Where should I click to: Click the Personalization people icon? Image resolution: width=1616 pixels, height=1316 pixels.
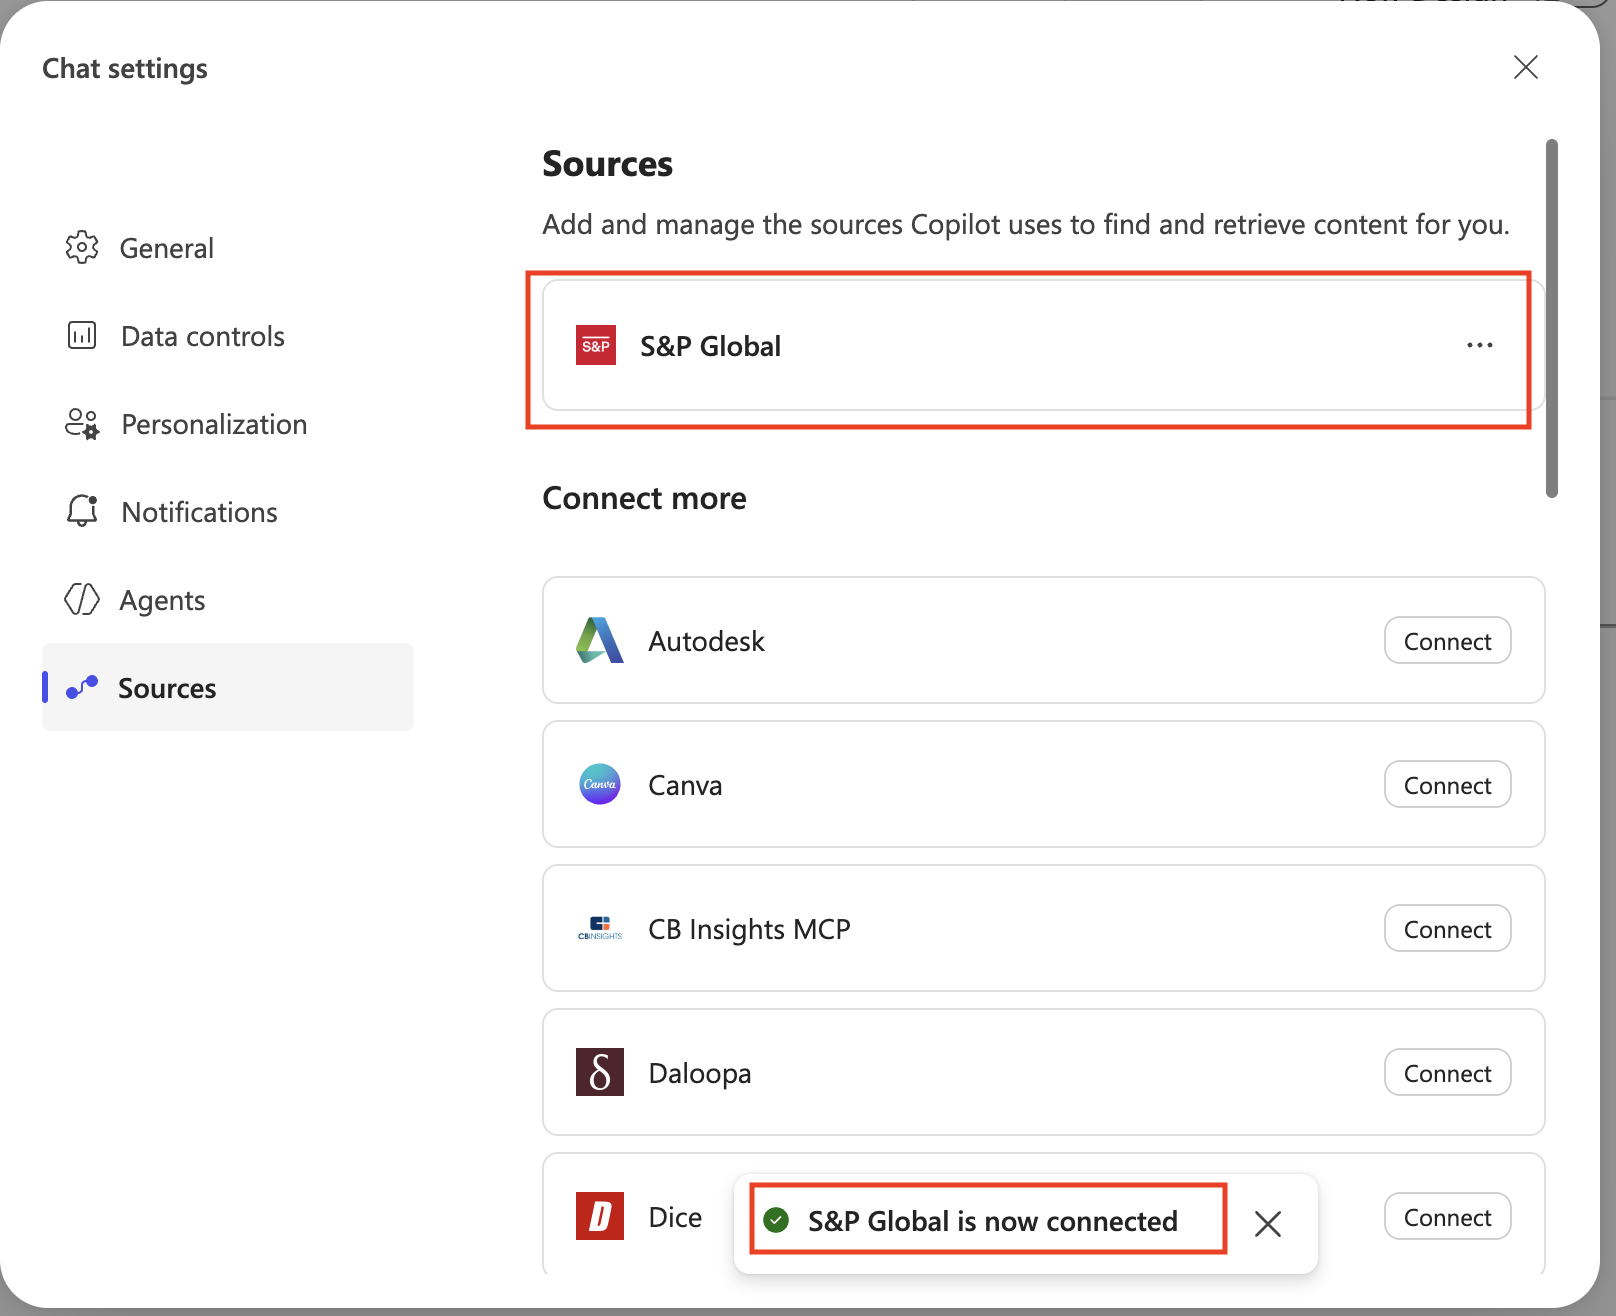(x=82, y=424)
